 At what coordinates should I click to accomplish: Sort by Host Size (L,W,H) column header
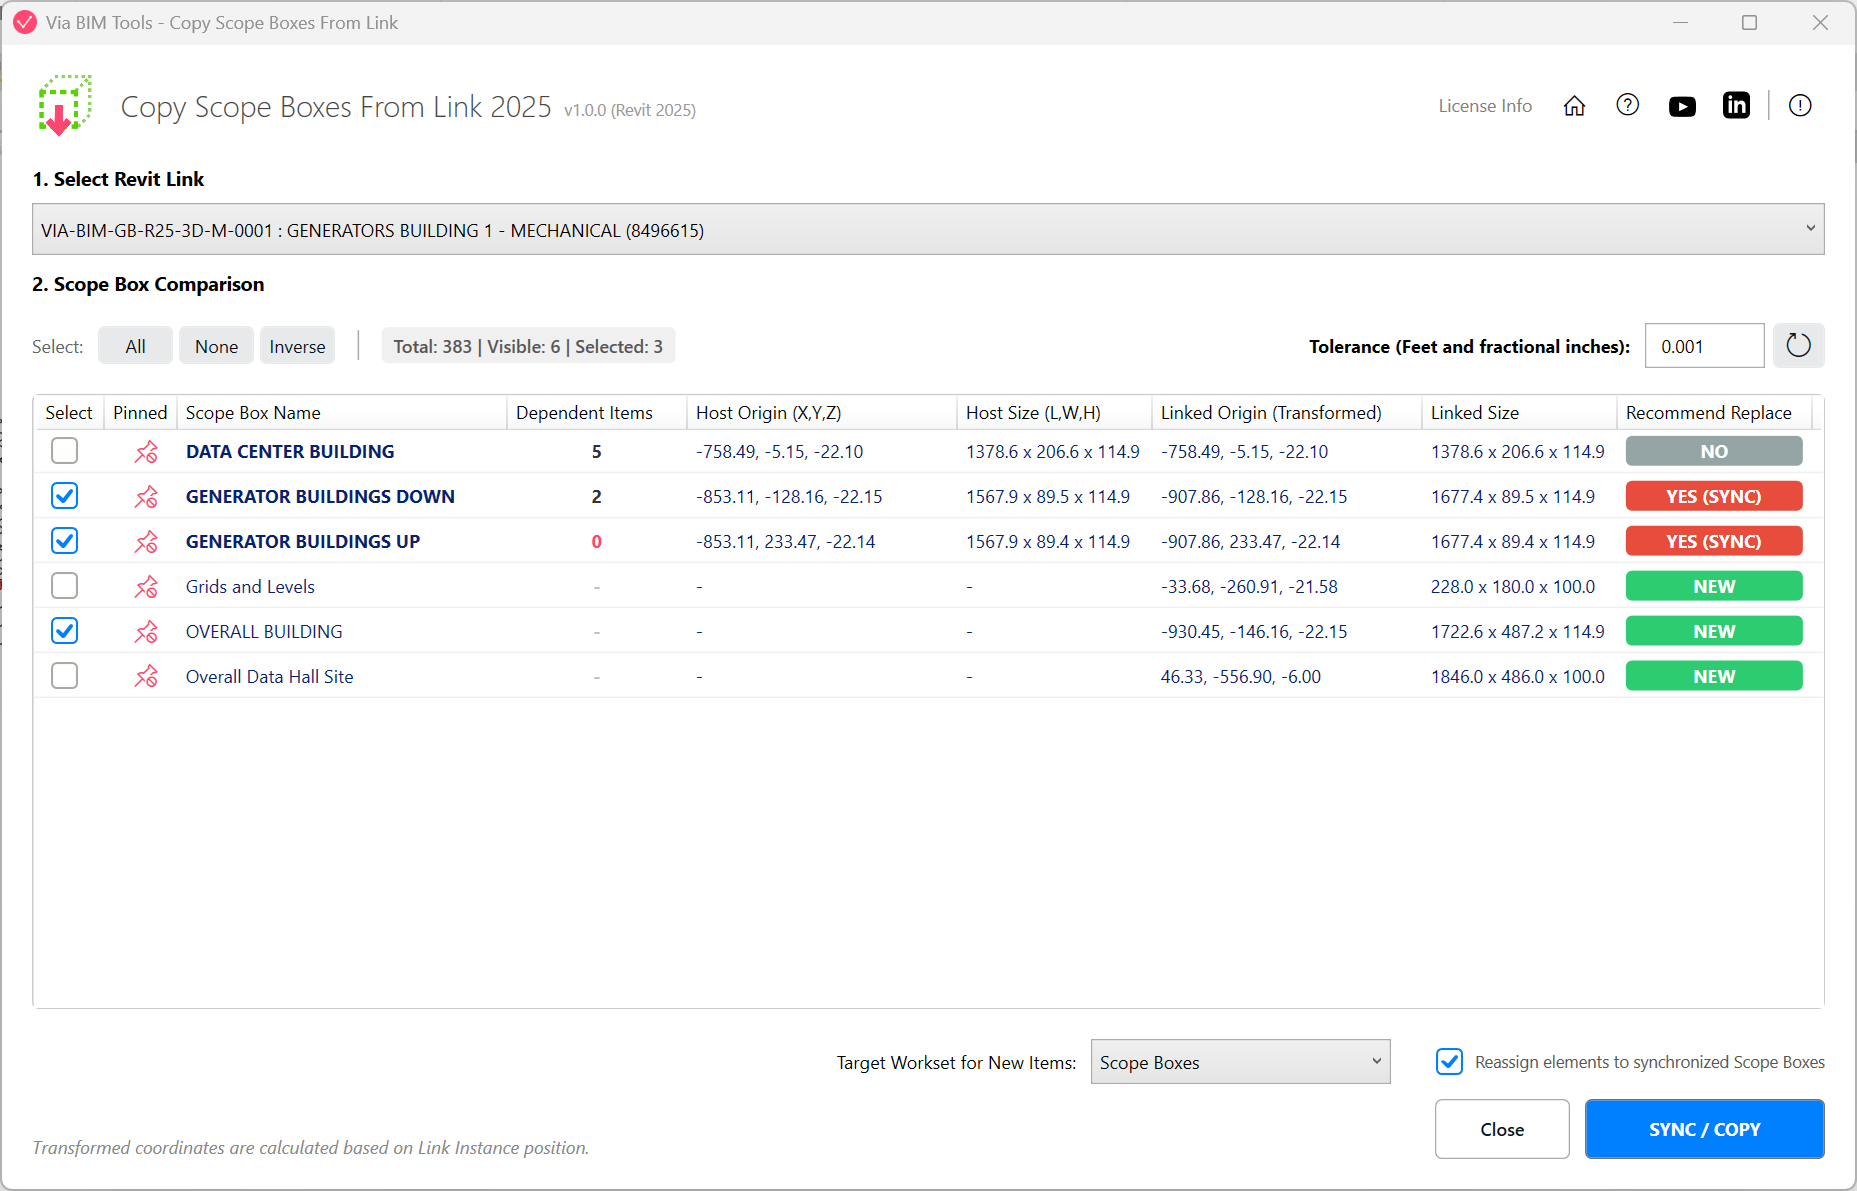[x=1055, y=413]
